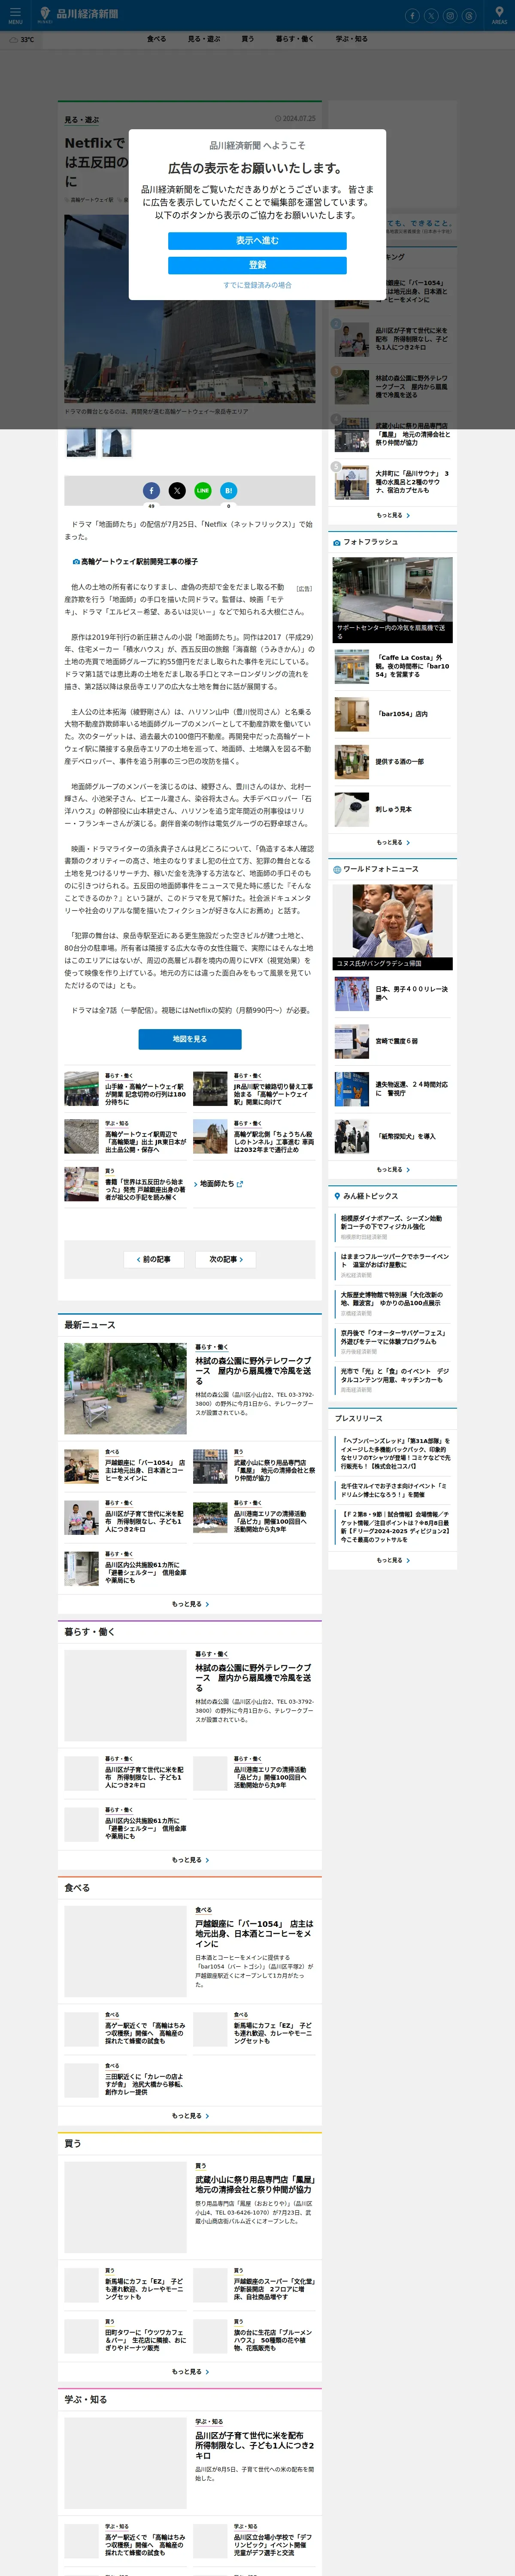Open JR品川駅で線路切り替え工事 related article

254,1089
